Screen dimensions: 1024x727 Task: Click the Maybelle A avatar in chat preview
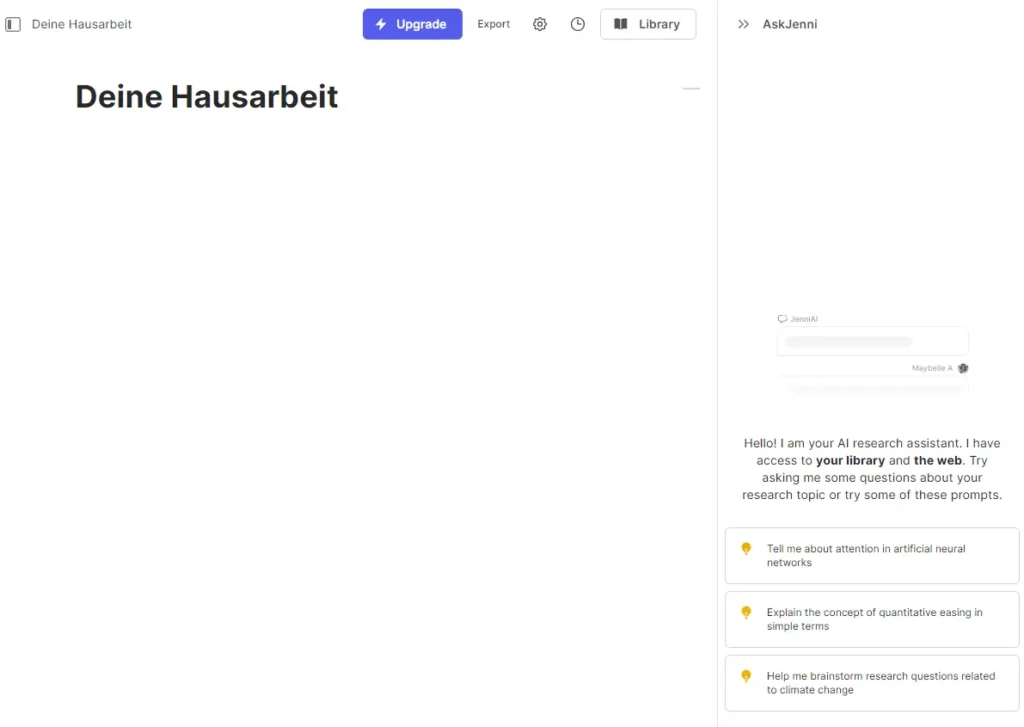coord(963,368)
